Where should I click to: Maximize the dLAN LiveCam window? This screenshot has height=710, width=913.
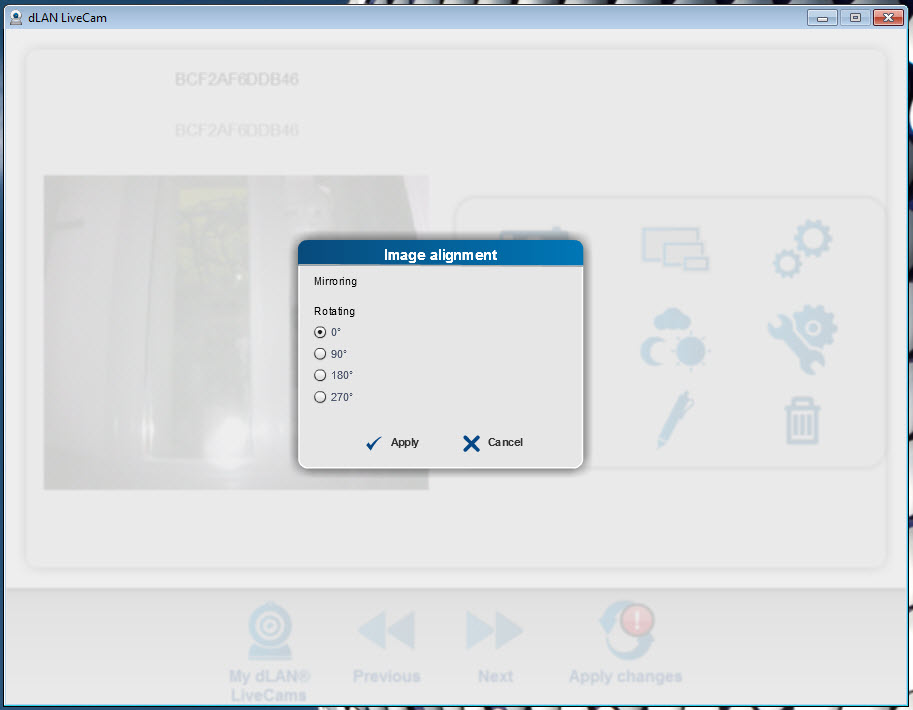pyautogui.click(x=855, y=18)
